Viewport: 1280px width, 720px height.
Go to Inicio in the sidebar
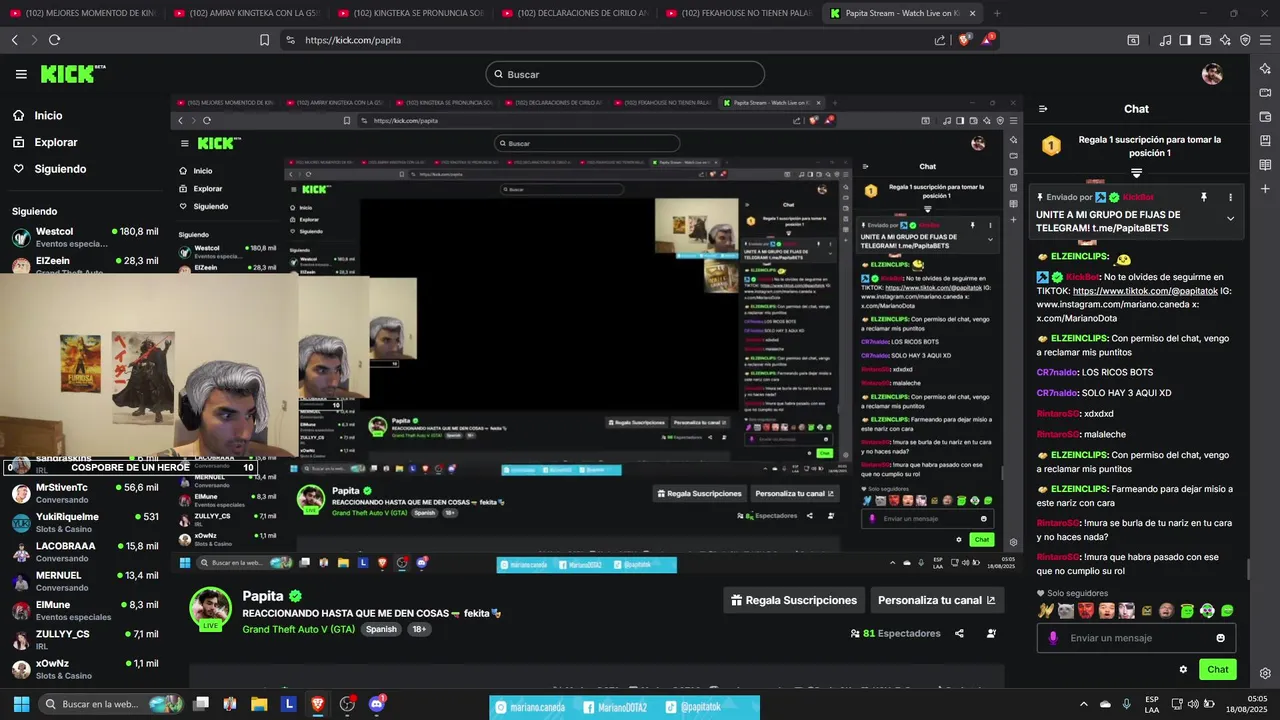tap(38, 115)
